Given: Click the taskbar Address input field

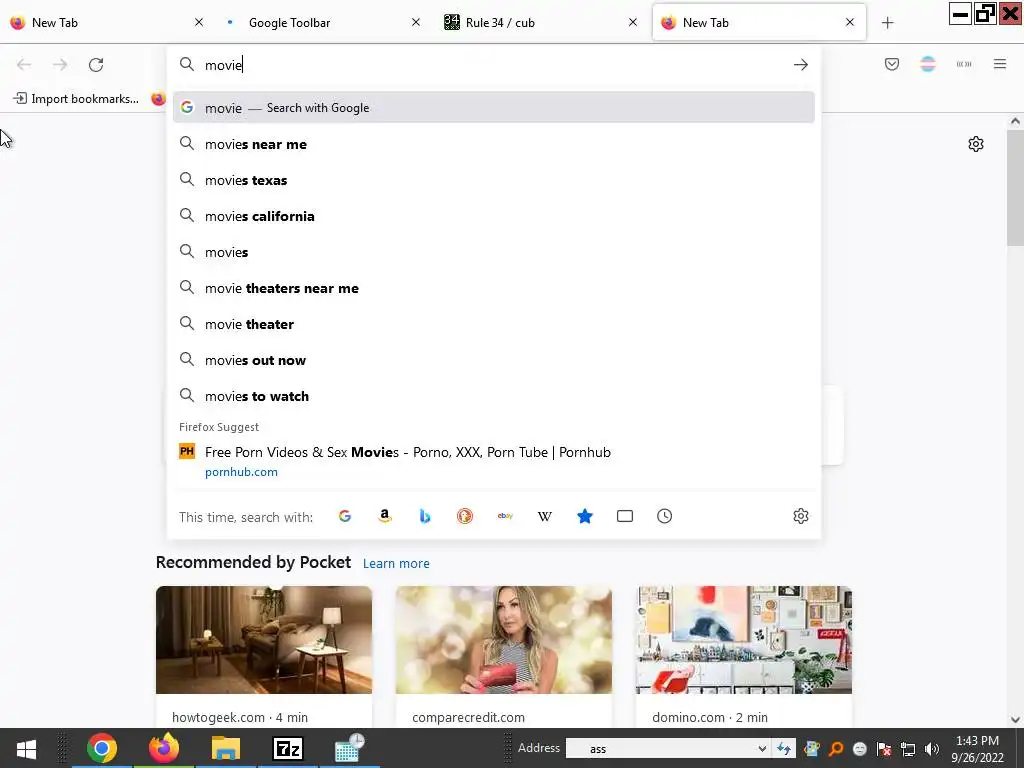Looking at the screenshot, I should point(660,749).
